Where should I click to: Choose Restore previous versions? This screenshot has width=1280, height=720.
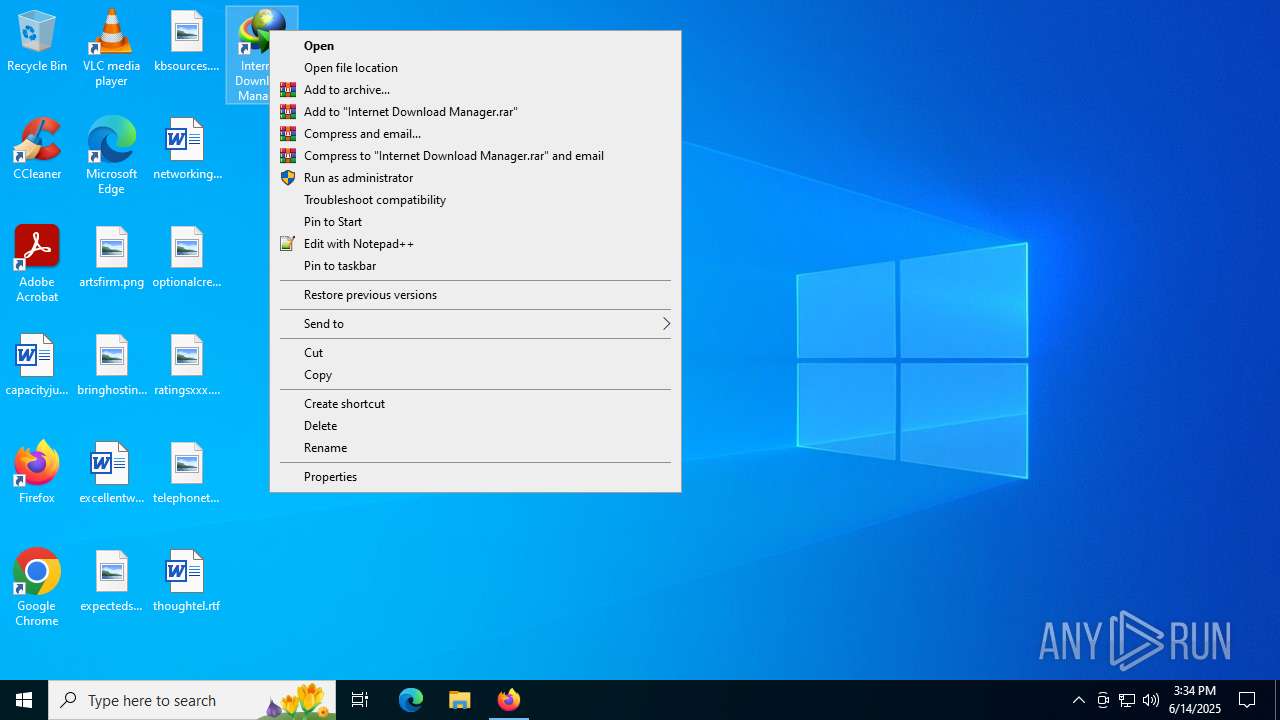[475, 295]
